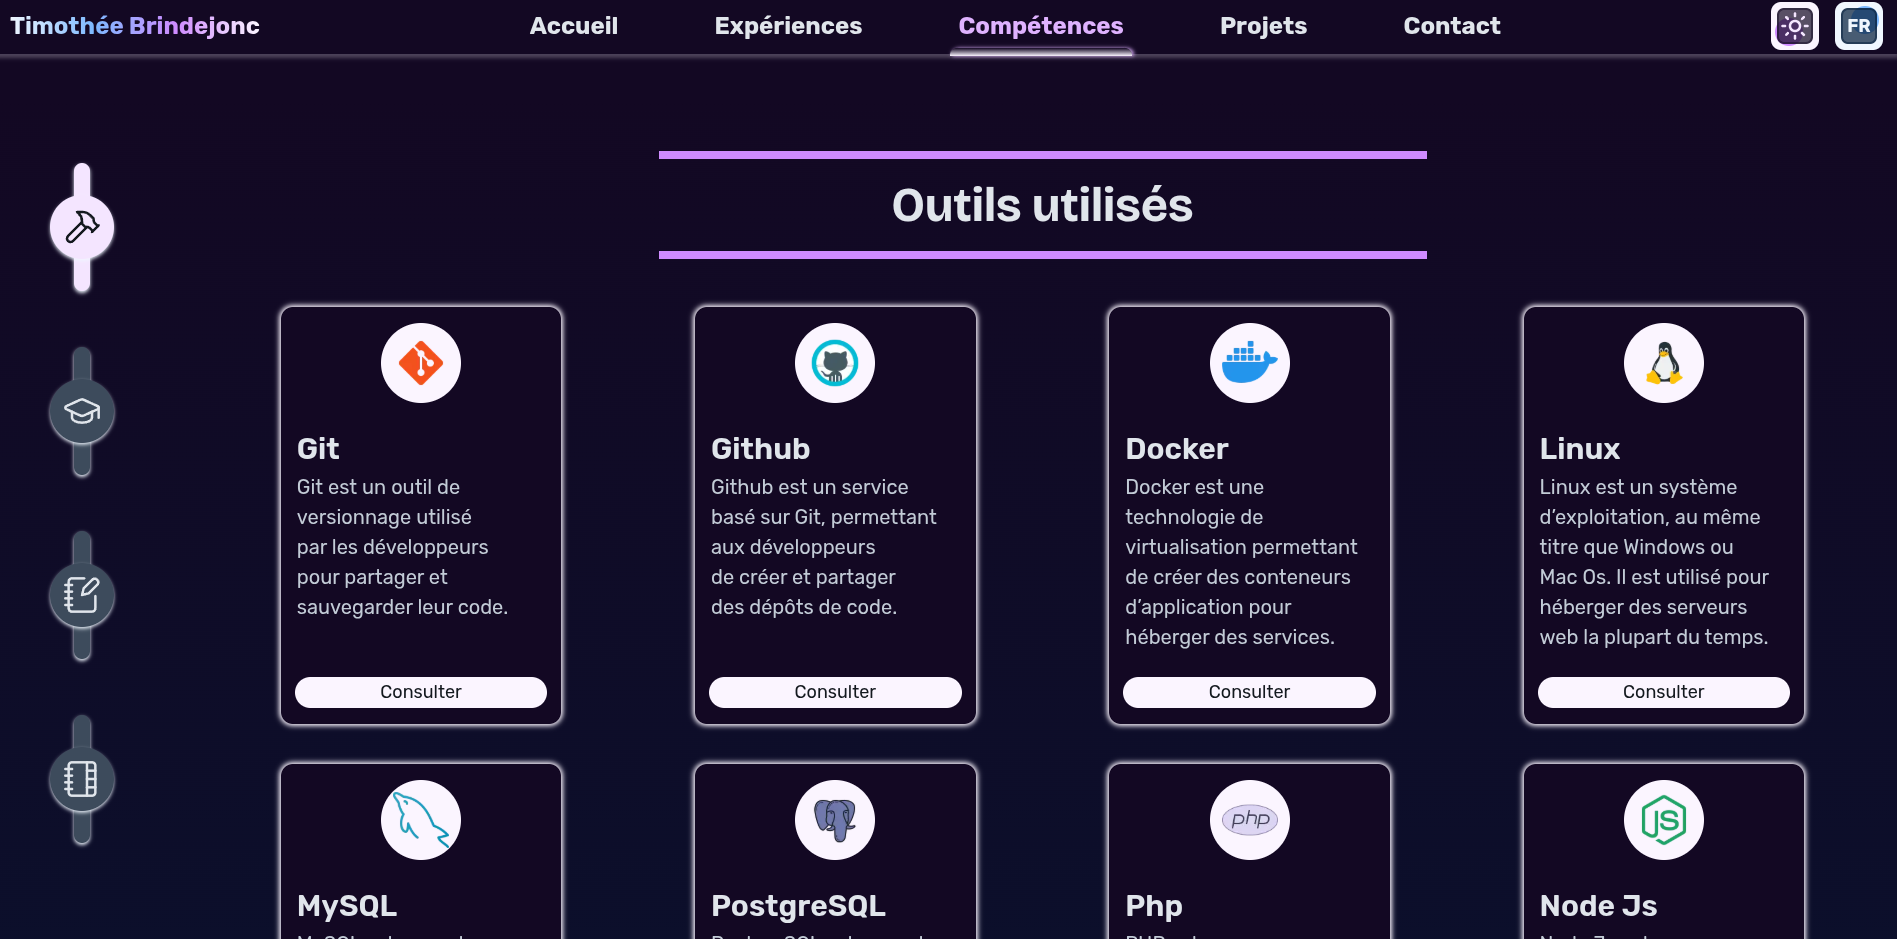The height and width of the screenshot is (939, 1897).
Task: Open the Accueil navigation item
Action: coord(574,26)
